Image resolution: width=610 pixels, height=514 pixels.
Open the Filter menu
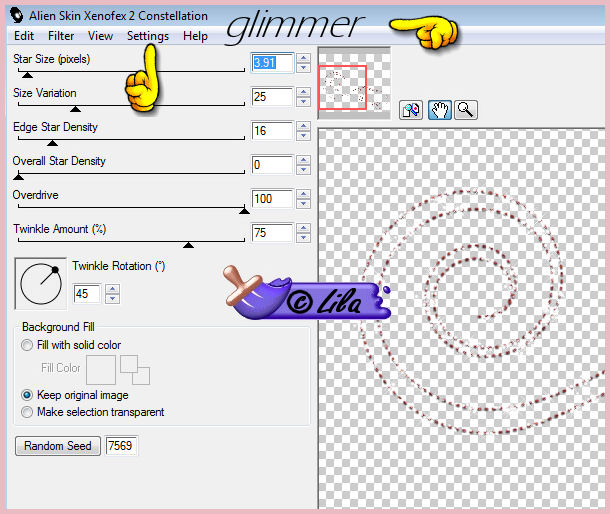tap(61, 36)
